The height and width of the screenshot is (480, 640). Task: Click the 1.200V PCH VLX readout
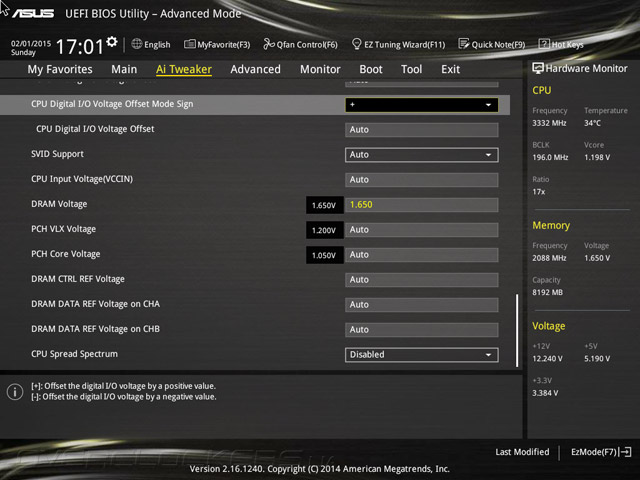[324, 230]
